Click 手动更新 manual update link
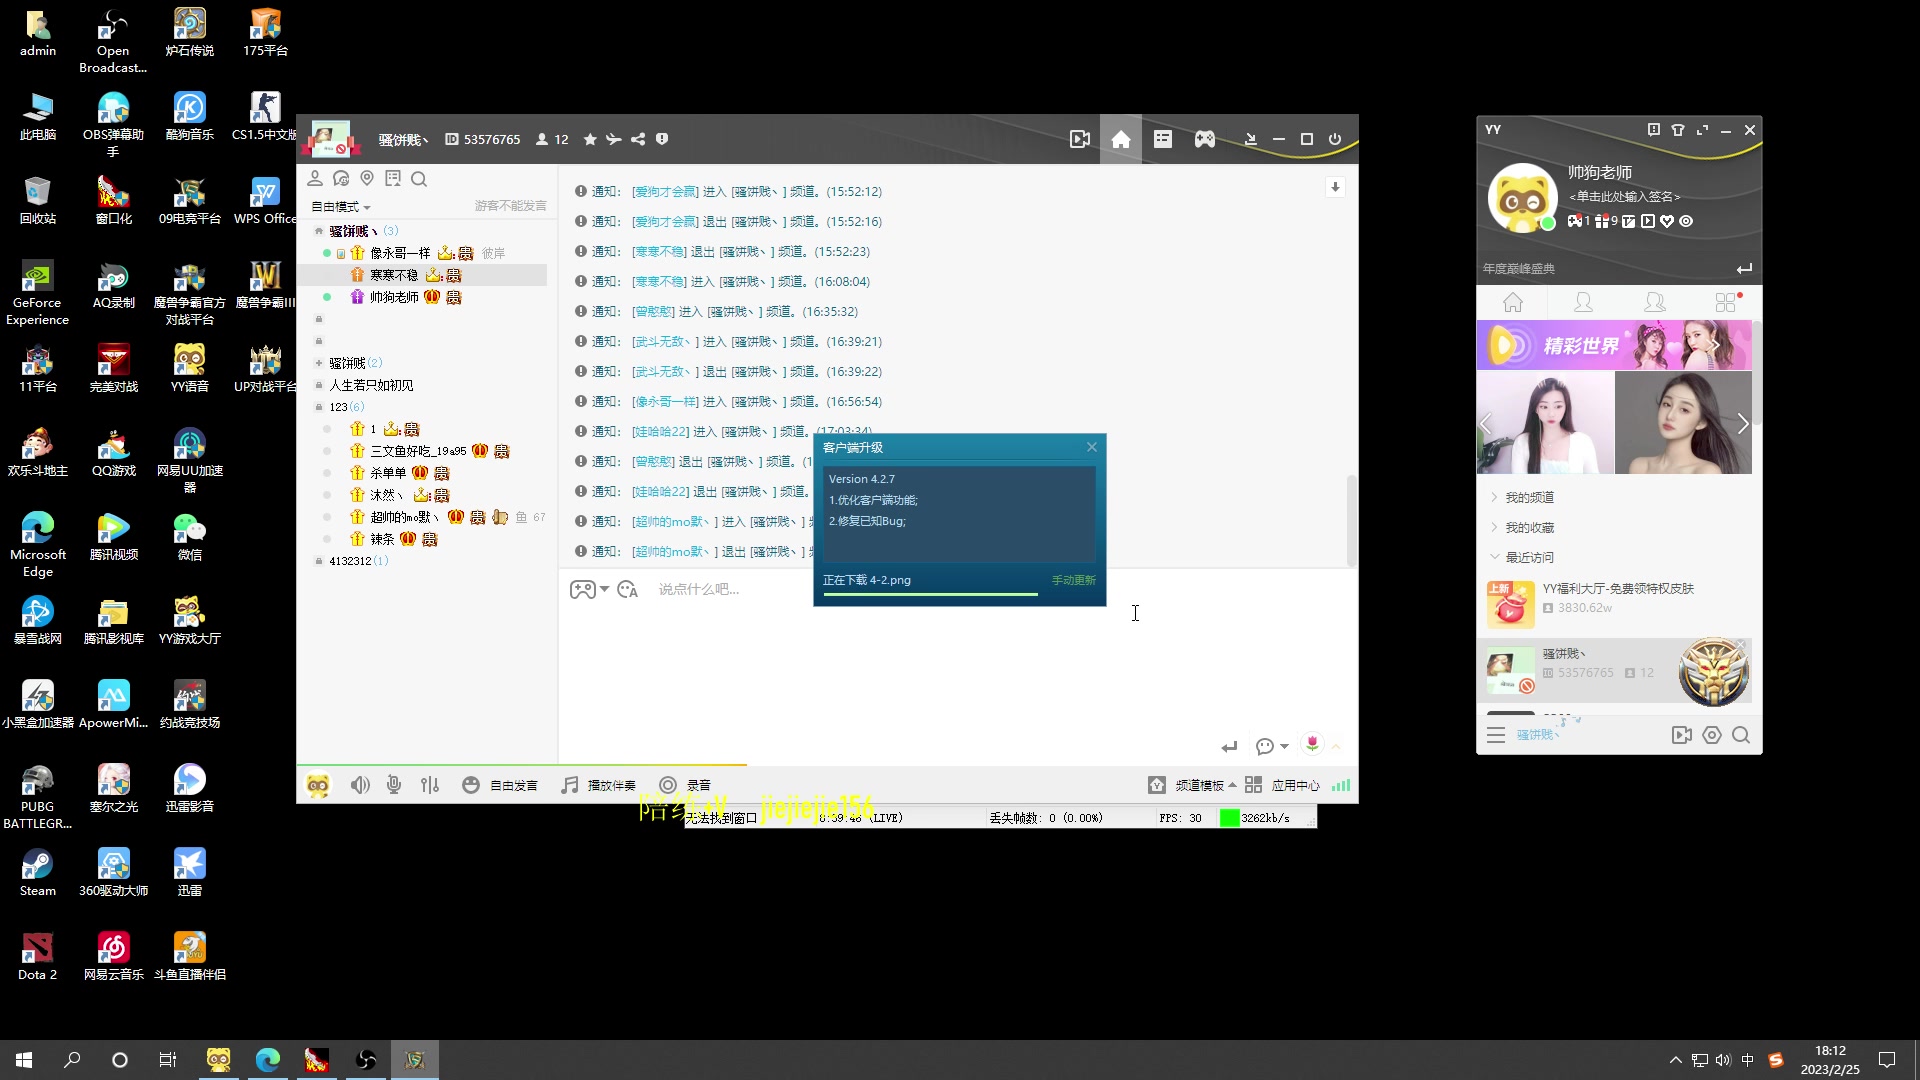The image size is (1920, 1080). (x=1073, y=580)
